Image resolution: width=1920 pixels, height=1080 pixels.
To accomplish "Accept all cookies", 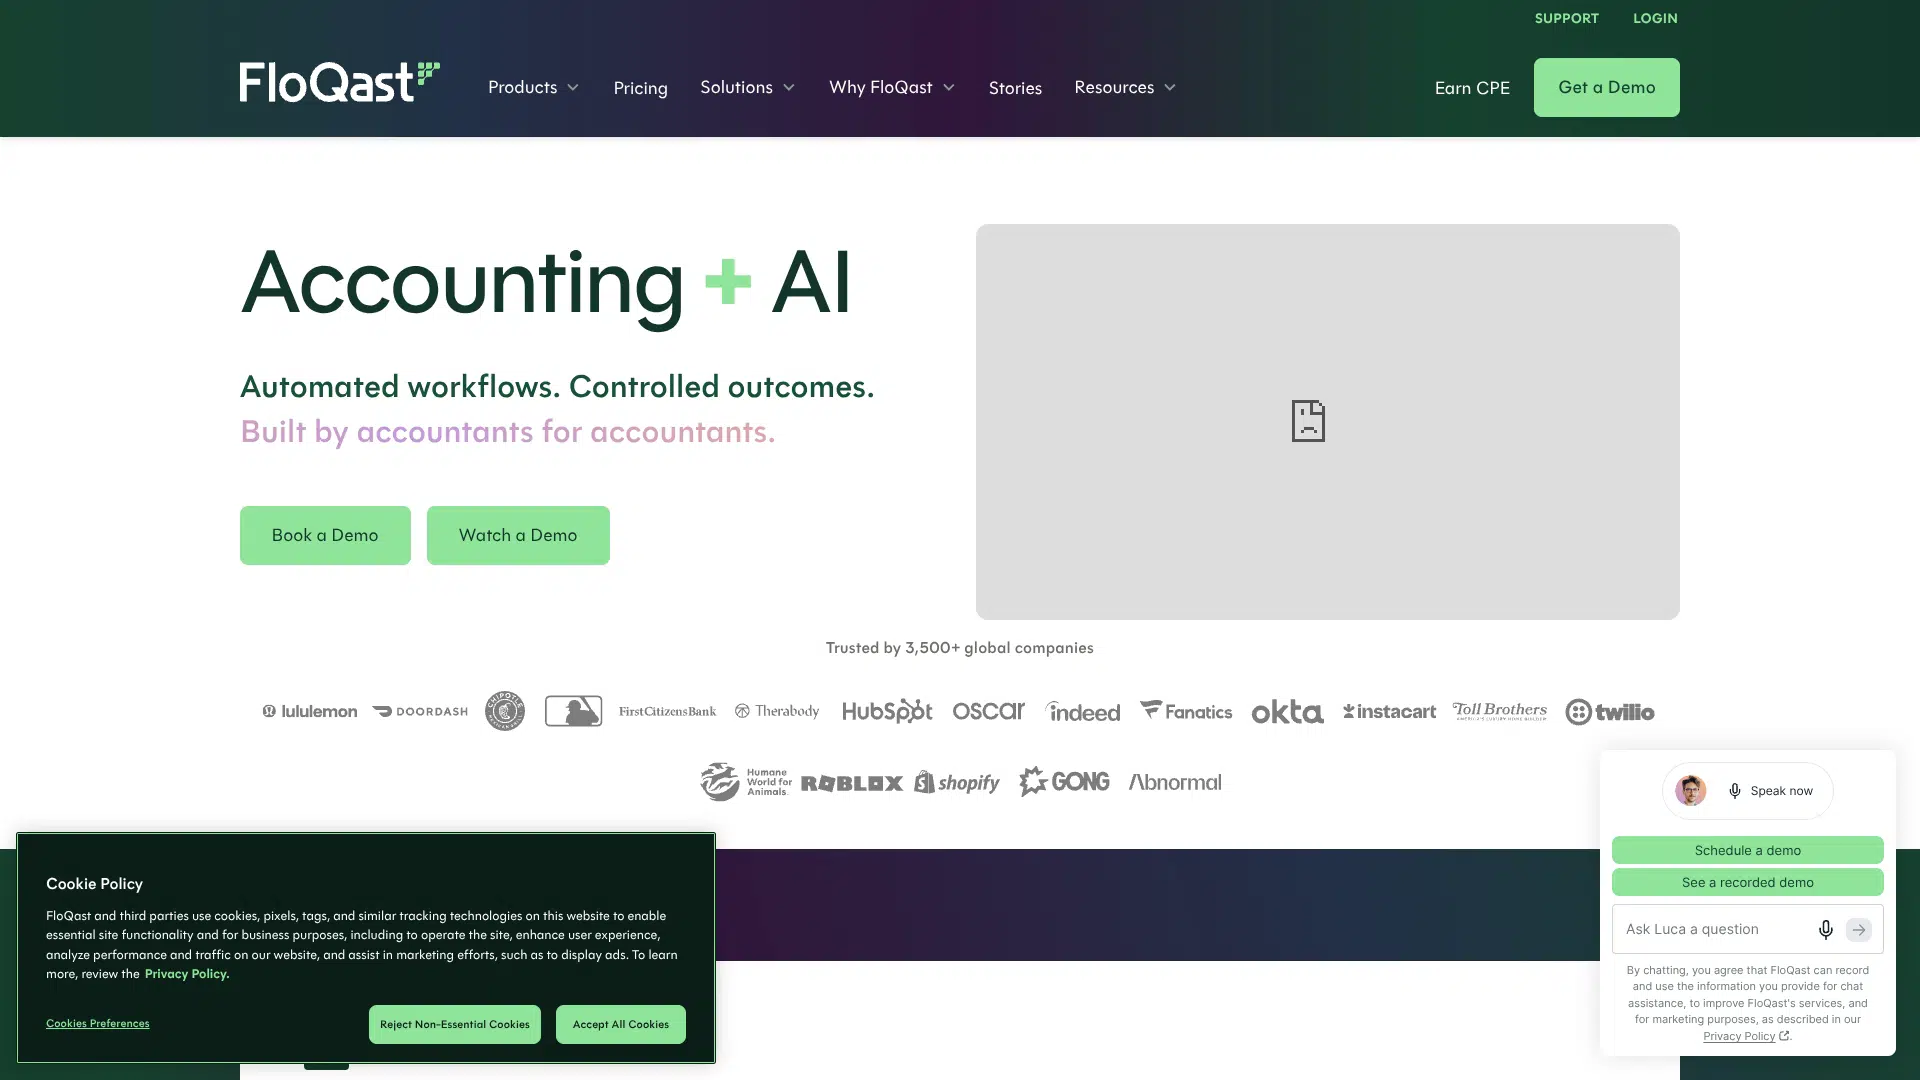I will click(620, 1024).
